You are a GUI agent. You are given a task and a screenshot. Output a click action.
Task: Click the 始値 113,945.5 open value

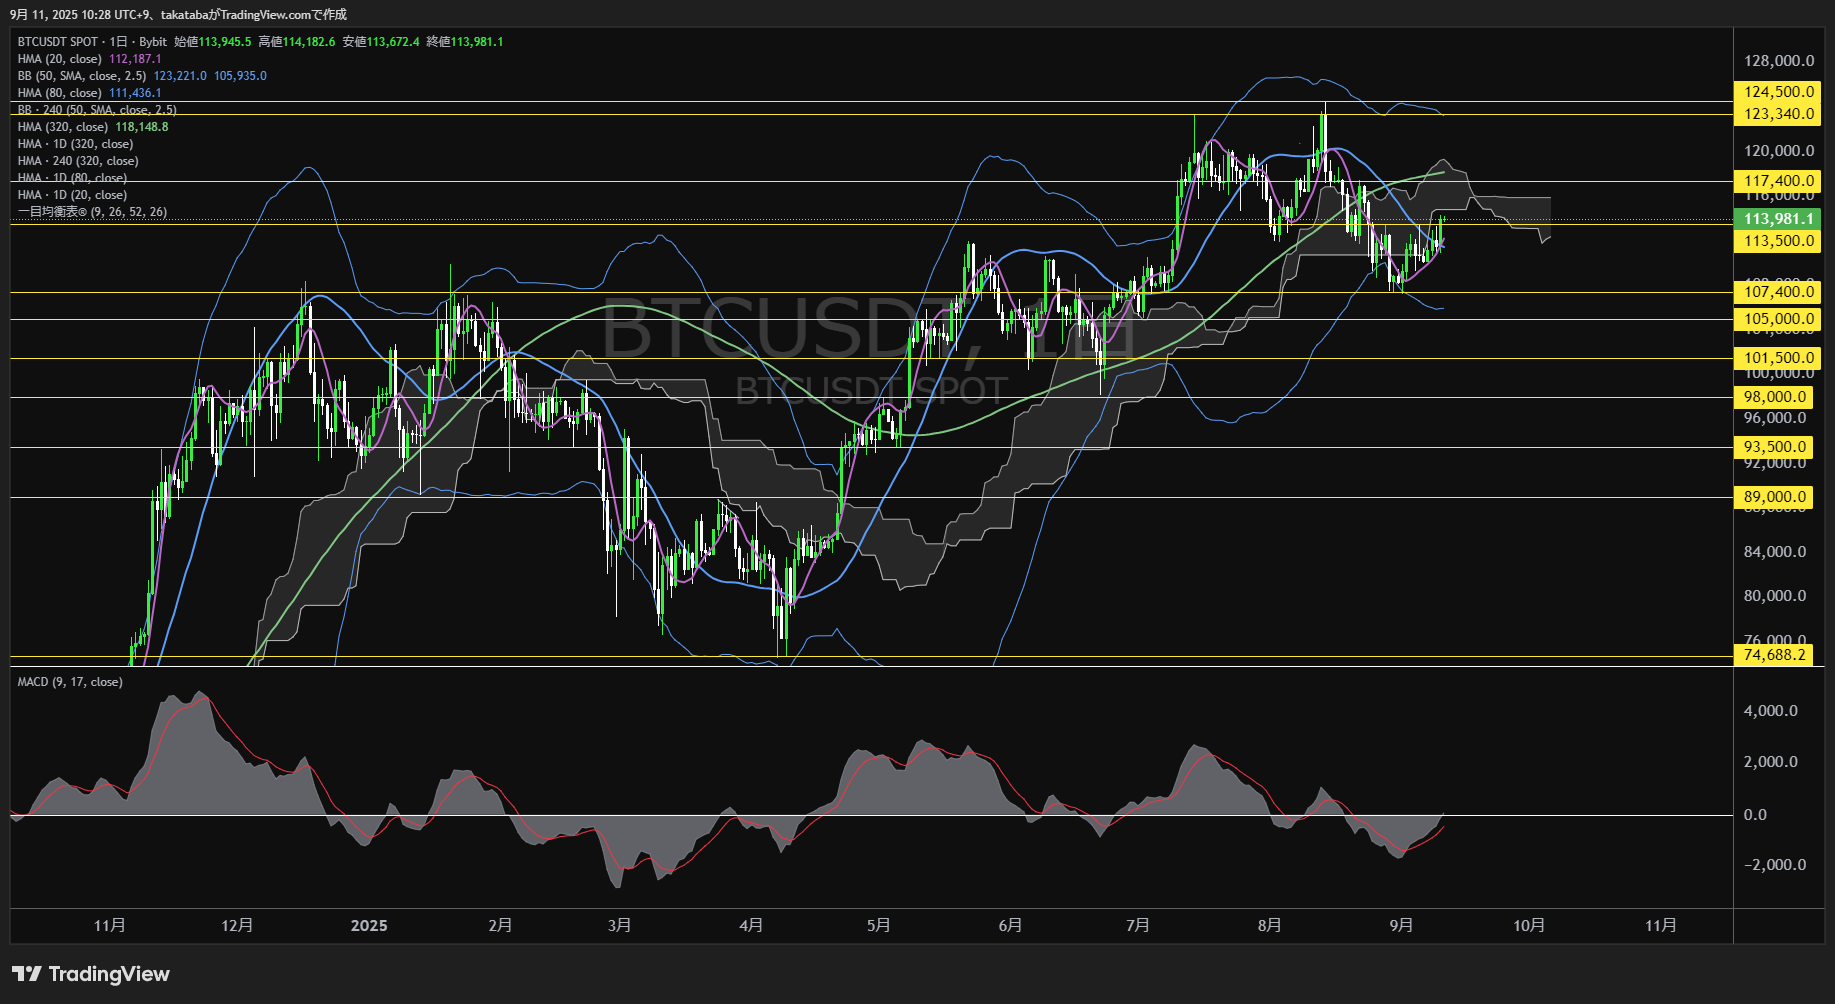coord(213,42)
